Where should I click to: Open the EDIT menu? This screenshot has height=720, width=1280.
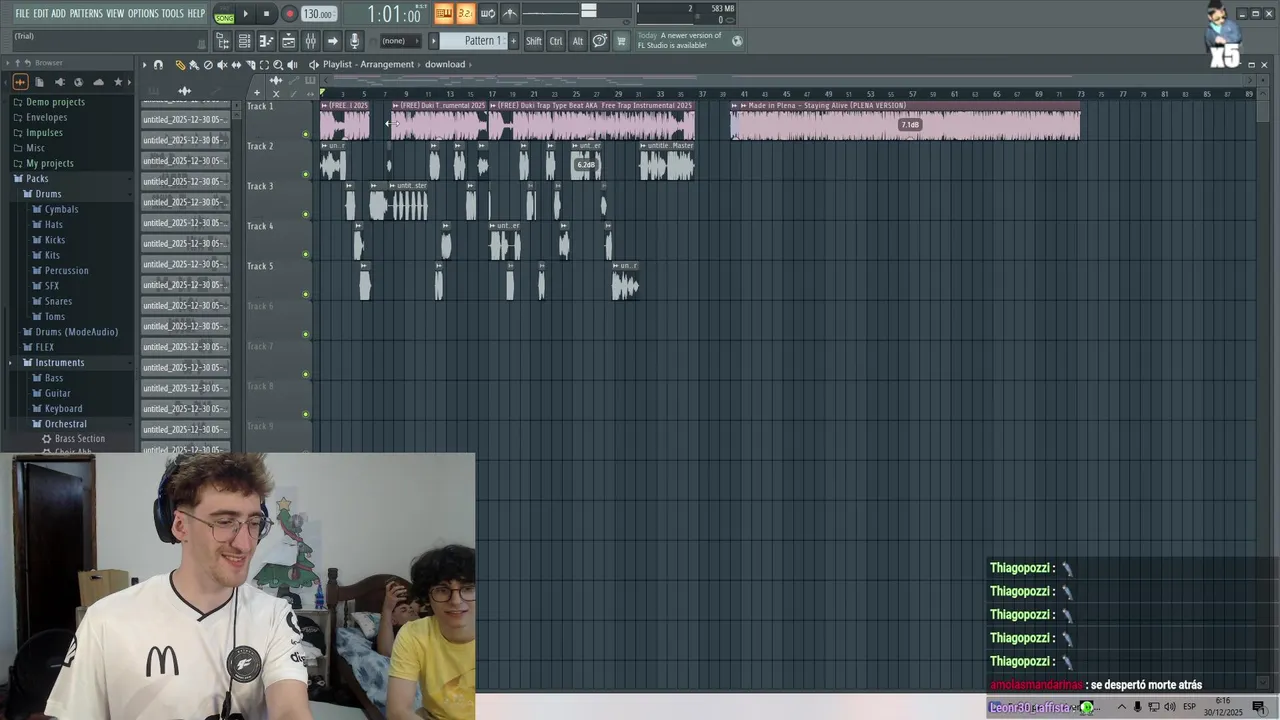point(41,14)
